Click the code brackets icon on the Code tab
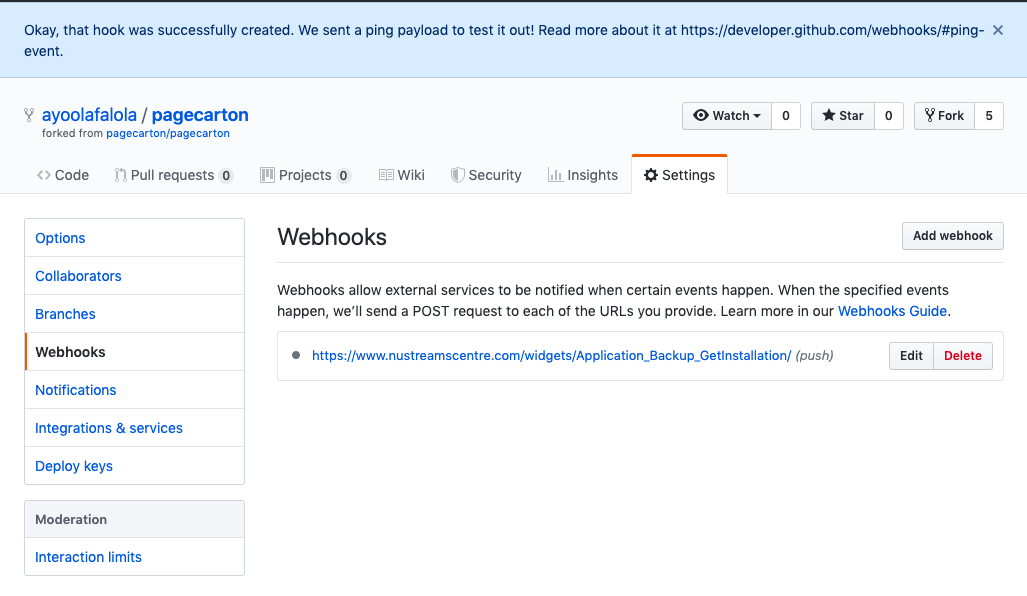 click(x=44, y=175)
